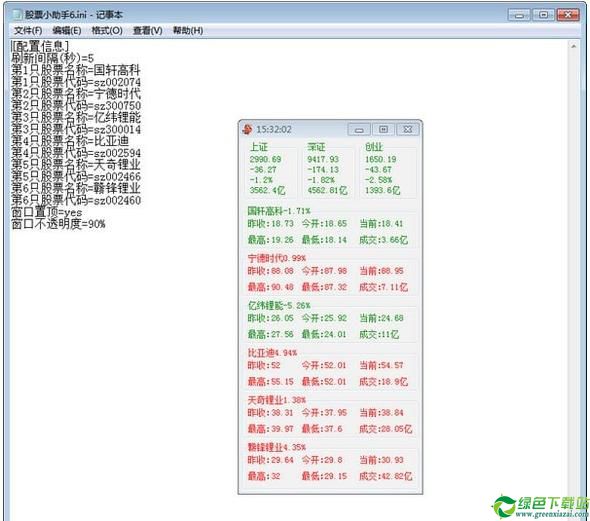590x521 pixels.
Task: Open the 查看(V) menu
Action: [148, 30]
